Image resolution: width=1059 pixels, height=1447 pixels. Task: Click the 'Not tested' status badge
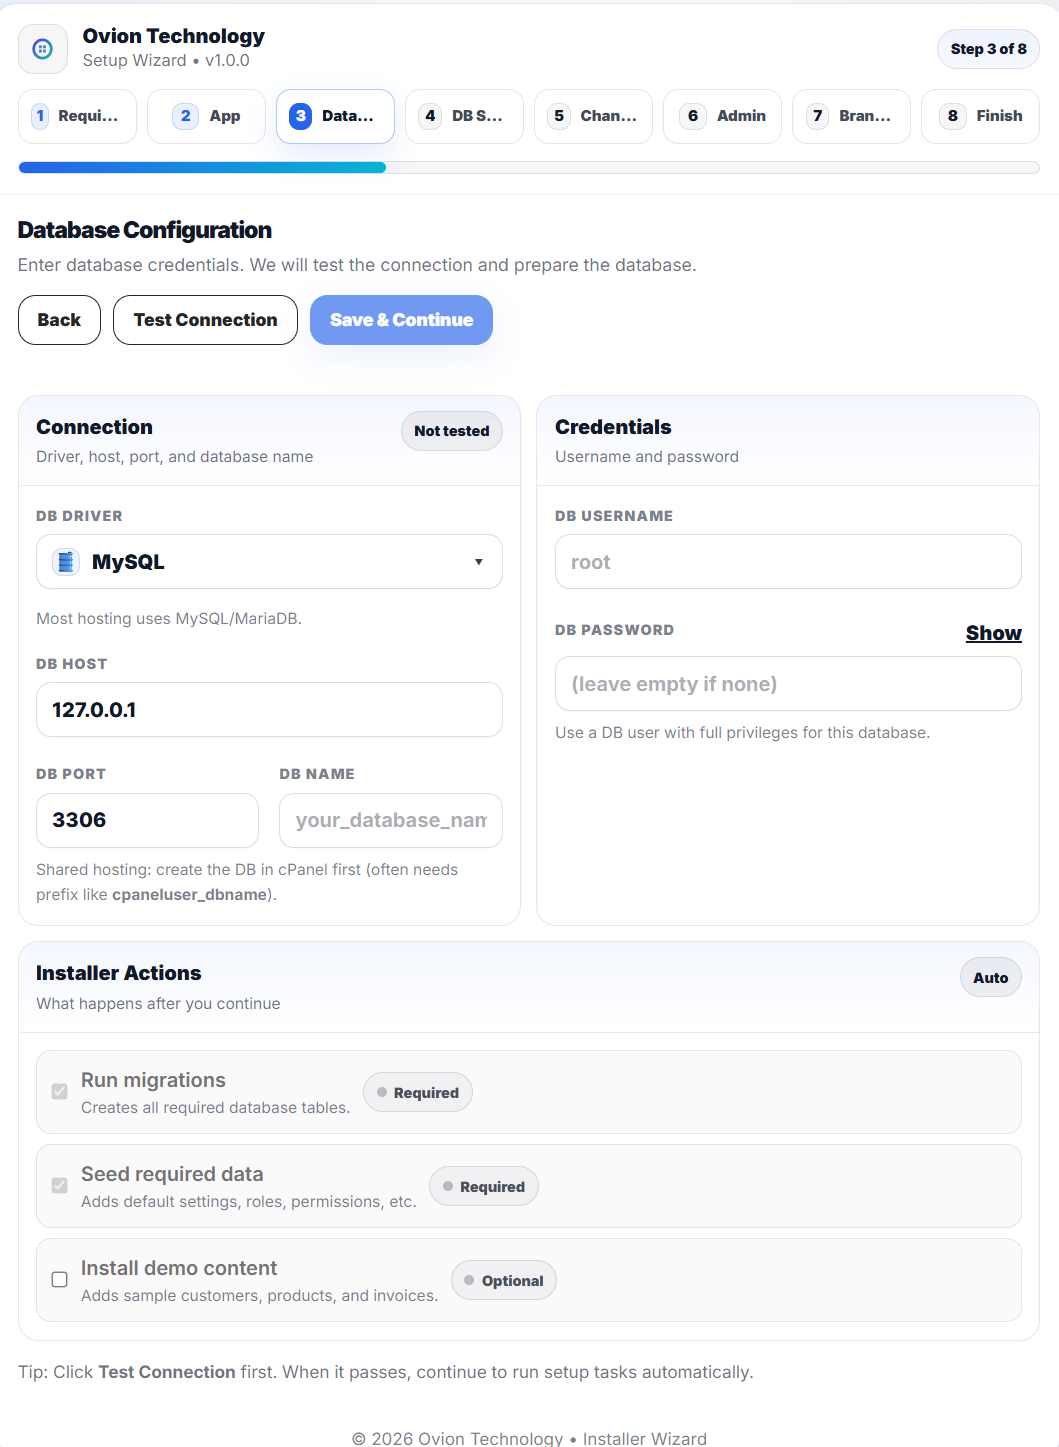451,431
